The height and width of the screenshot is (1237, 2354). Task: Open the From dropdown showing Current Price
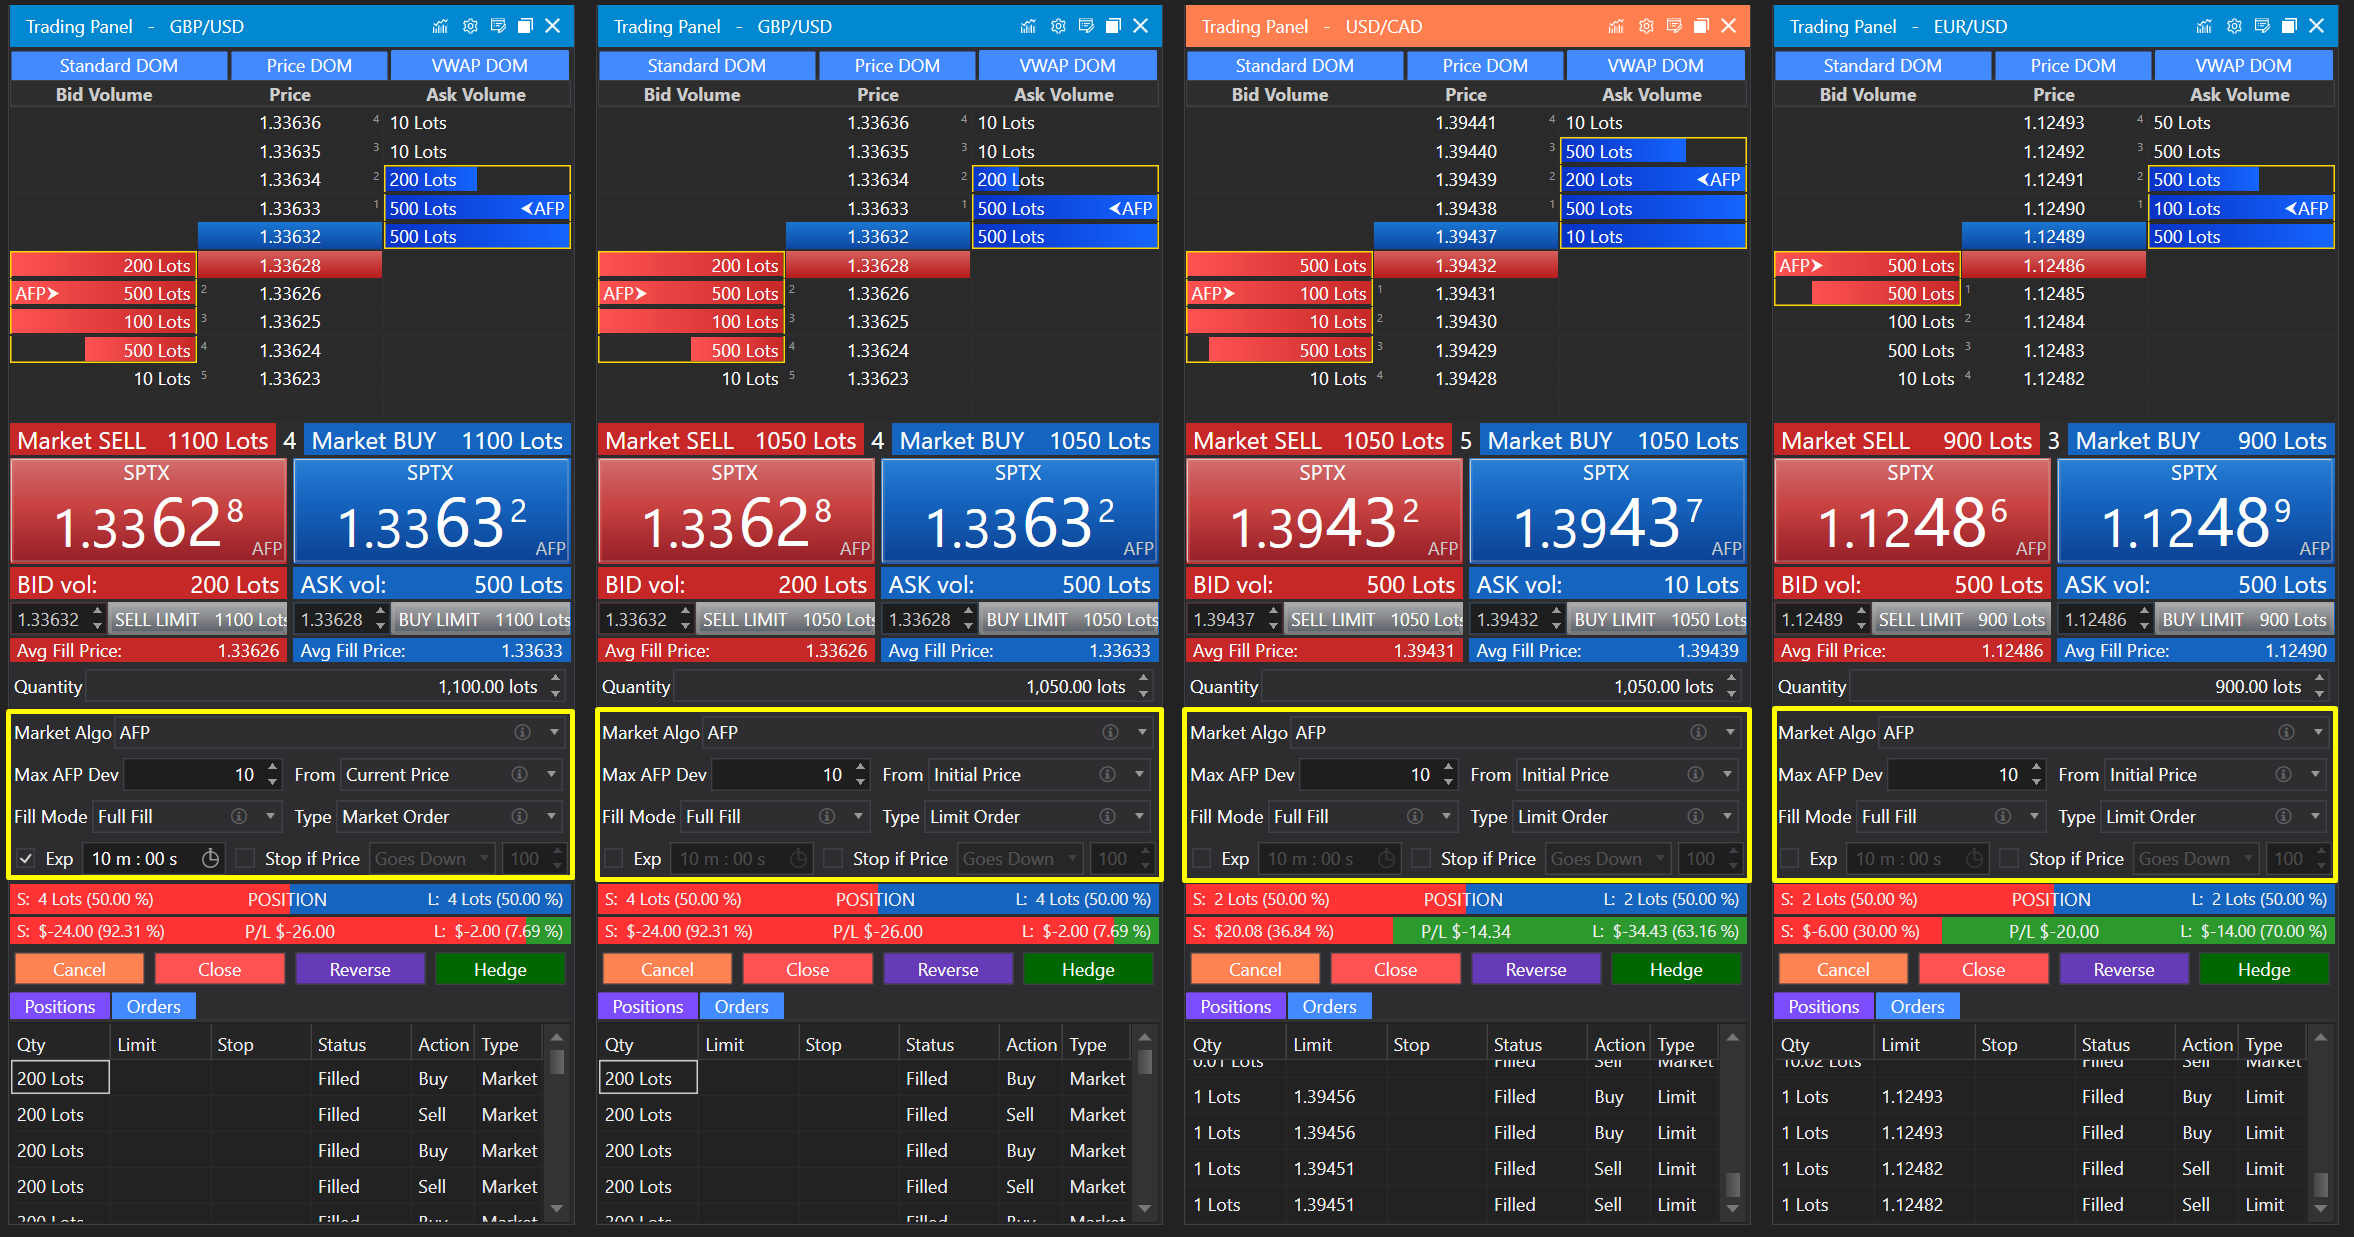pos(551,775)
